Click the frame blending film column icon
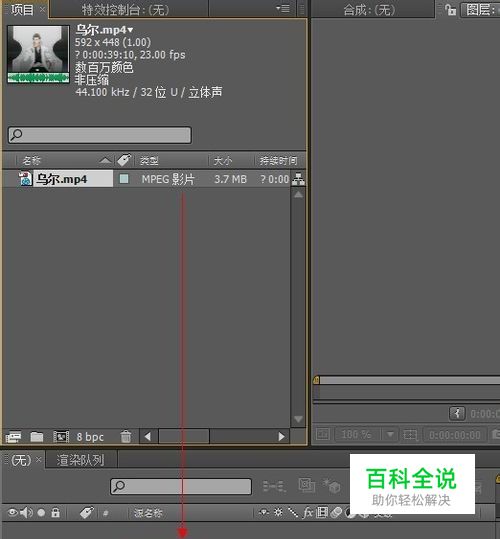Viewport: 500px width, 539px height. (322, 512)
